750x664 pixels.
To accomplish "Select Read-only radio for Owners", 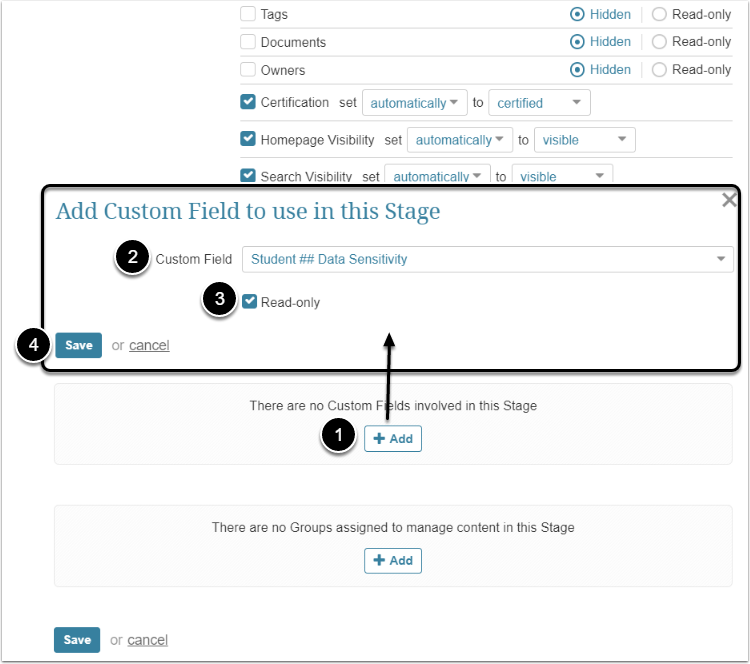I will 659,70.
